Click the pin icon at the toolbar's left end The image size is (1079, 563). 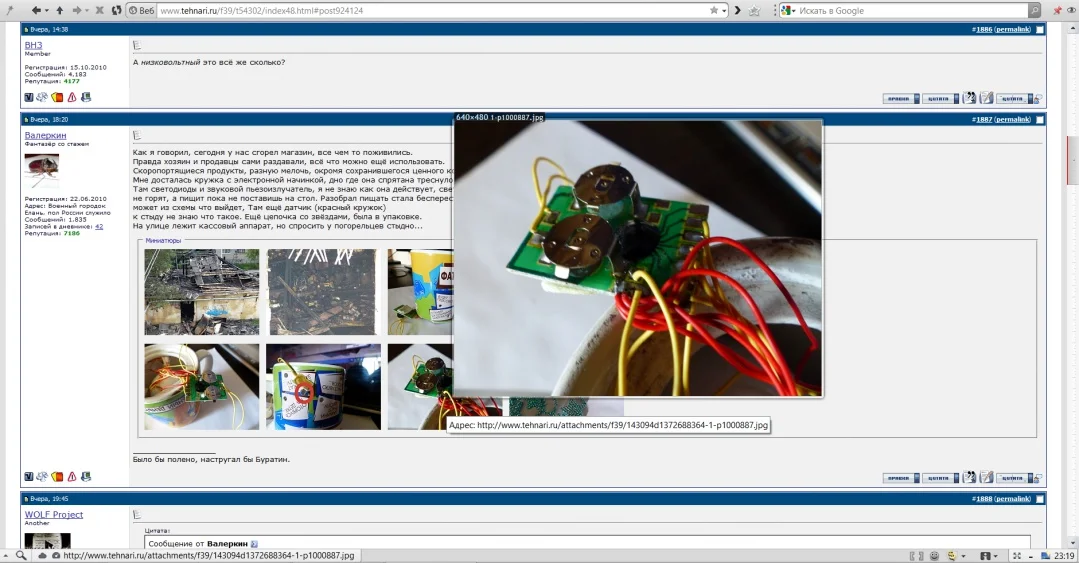point(10,10)
